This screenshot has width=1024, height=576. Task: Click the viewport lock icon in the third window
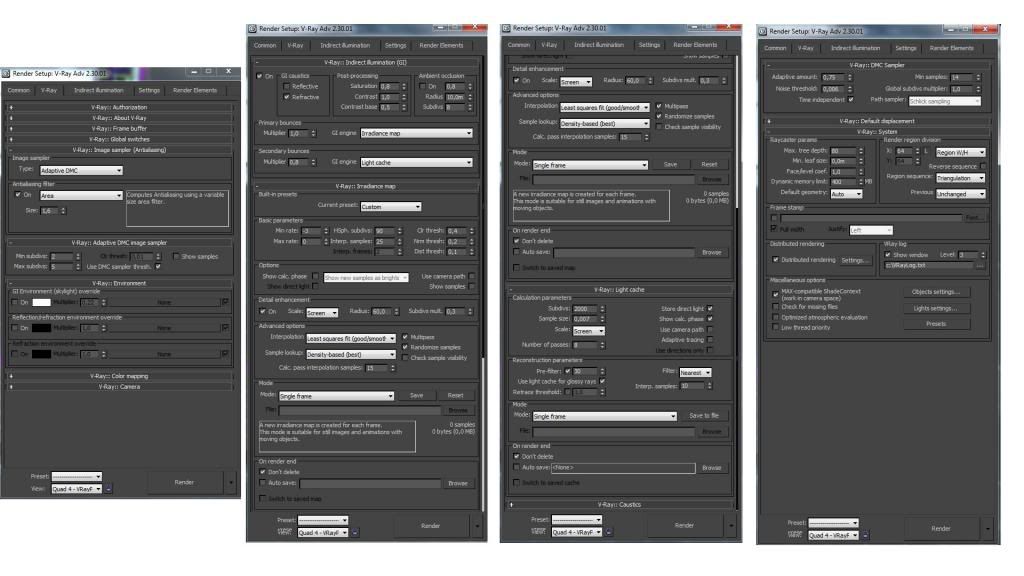pyautogui.click(x=609, y=532)
